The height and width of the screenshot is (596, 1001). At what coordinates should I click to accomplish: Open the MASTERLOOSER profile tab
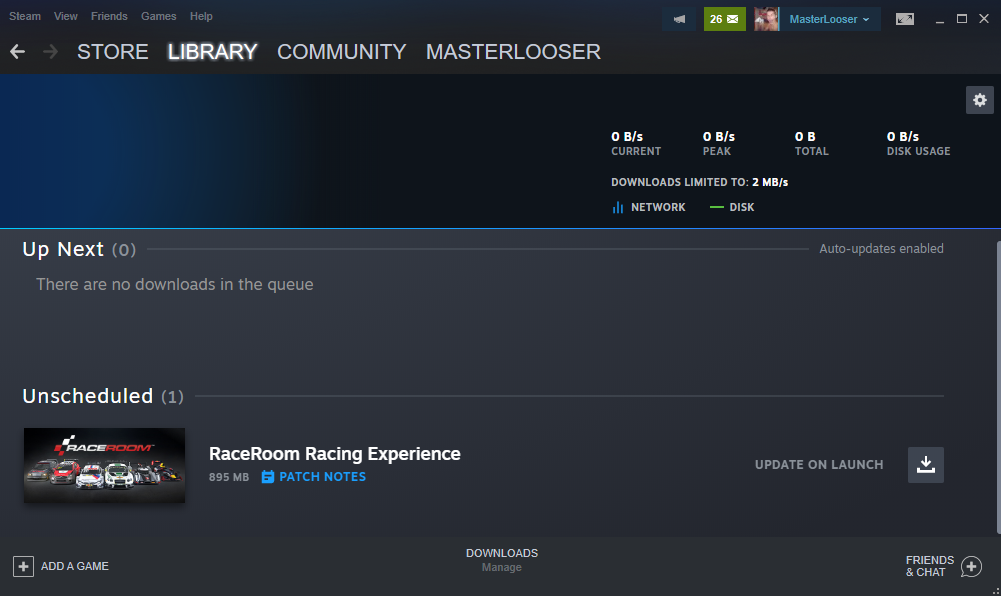pos(513,52)
